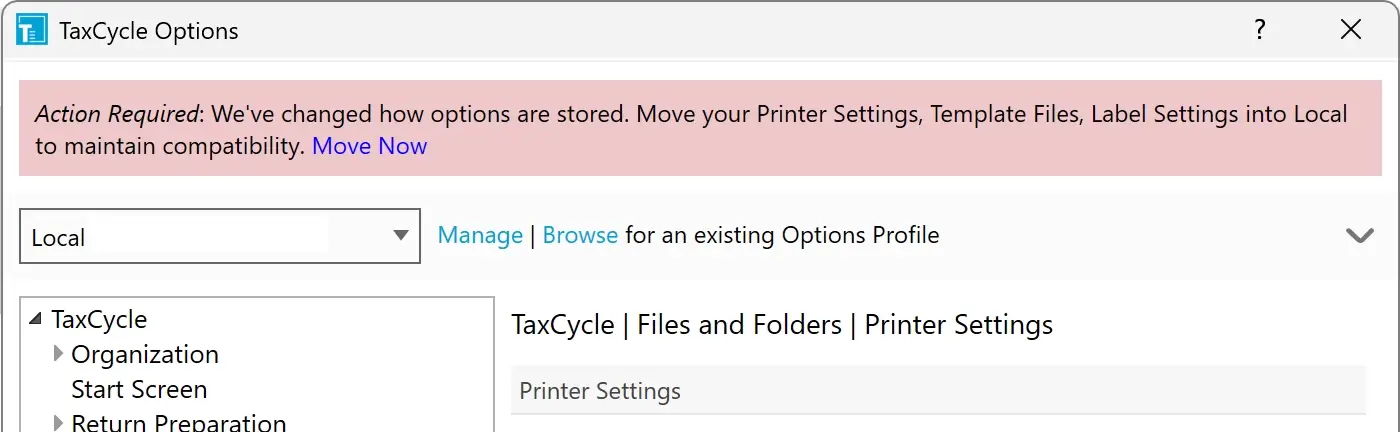Select the Return Preparation tree item label
Viewport: 1400px width, 432px height.
coord(179,423)
